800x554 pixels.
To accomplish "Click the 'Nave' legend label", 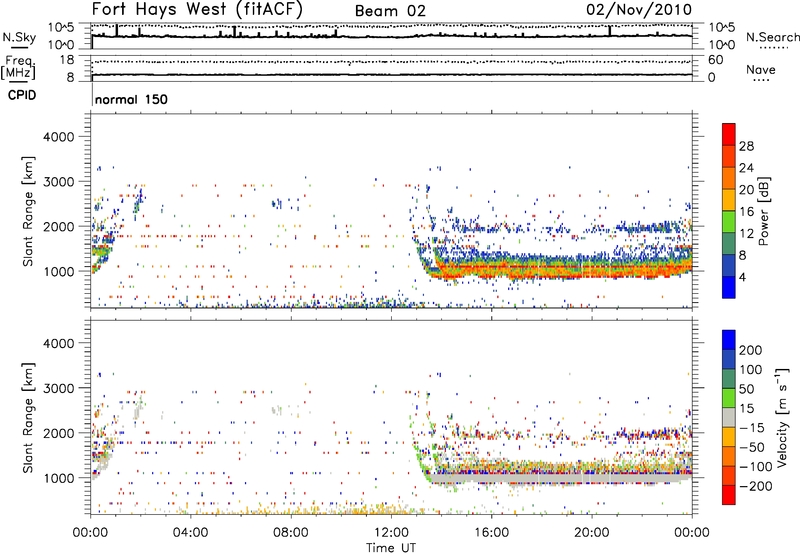I will (x=760, y=69).
